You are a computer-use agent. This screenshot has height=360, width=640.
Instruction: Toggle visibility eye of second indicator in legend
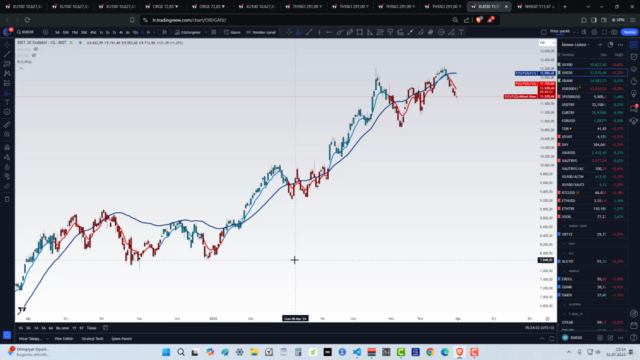click(34, 56)
